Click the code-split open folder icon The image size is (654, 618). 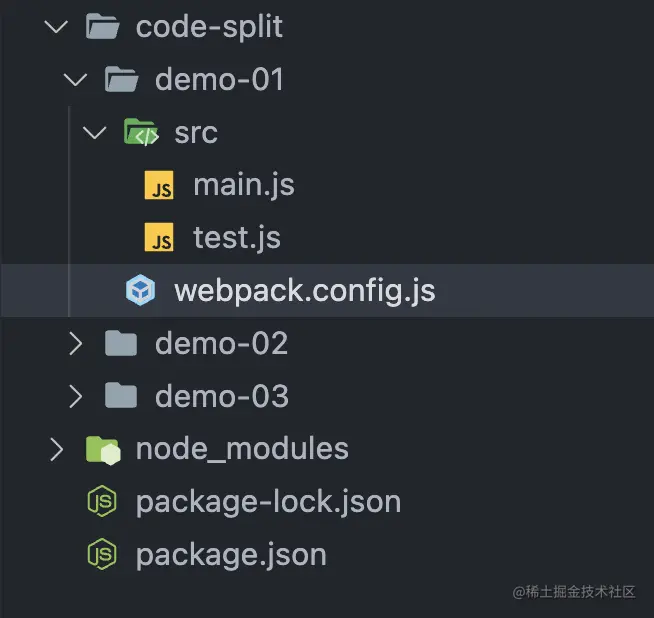point(102,27)
